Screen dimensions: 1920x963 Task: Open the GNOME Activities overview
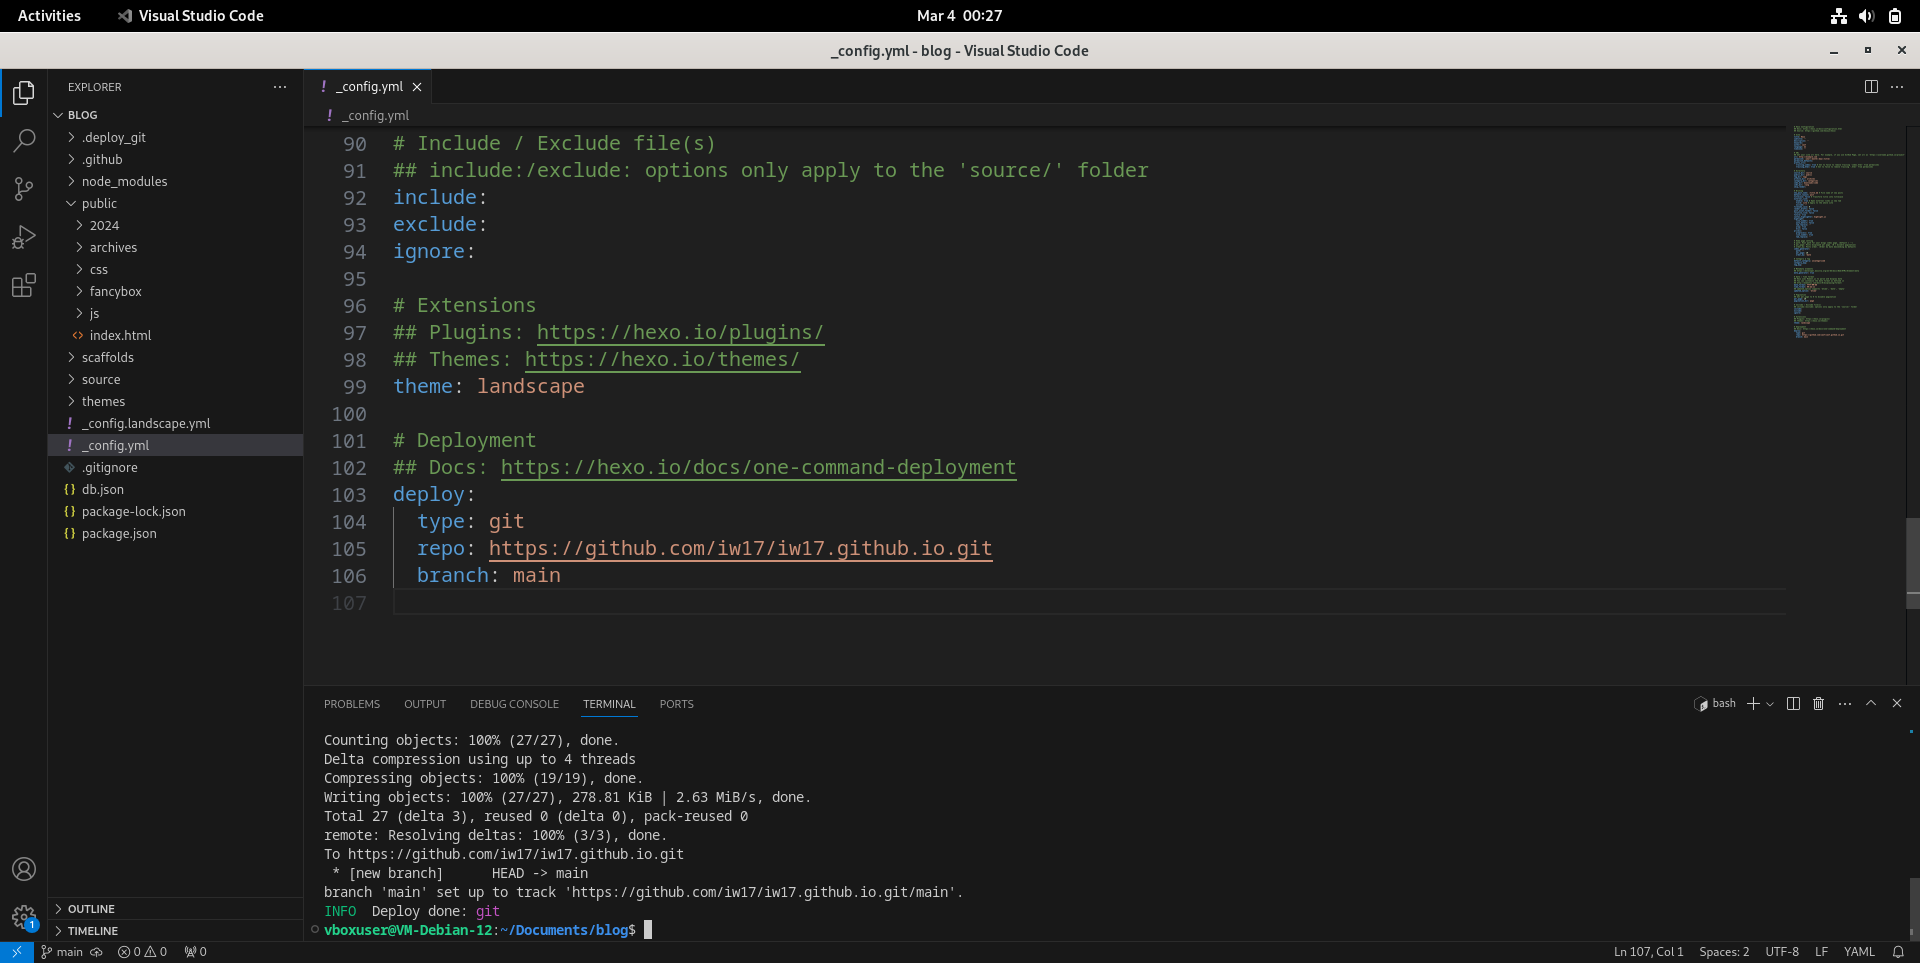(x=49, y=16)
